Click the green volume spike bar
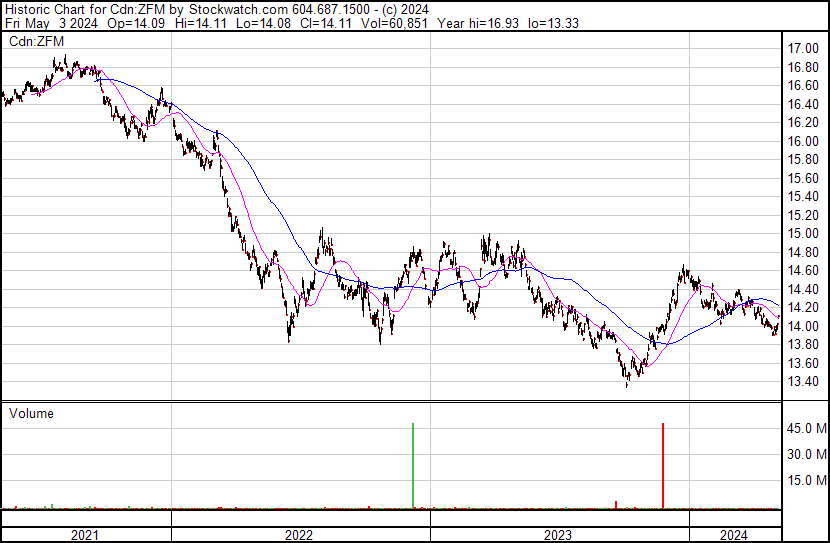The width and height of the screenshot is (830, 543). click(x=413, y=466)
